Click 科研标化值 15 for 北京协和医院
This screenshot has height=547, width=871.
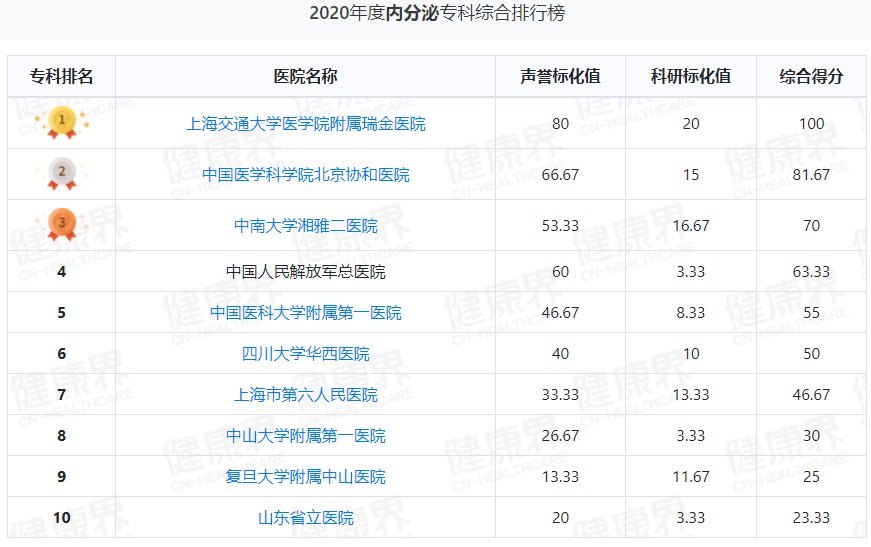coord(691,175)
